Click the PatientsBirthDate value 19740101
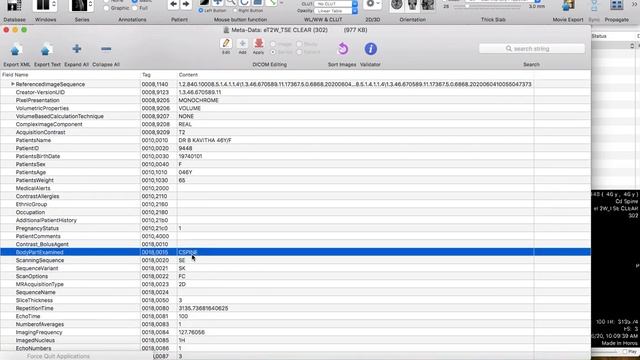 [x=190, y=156]
